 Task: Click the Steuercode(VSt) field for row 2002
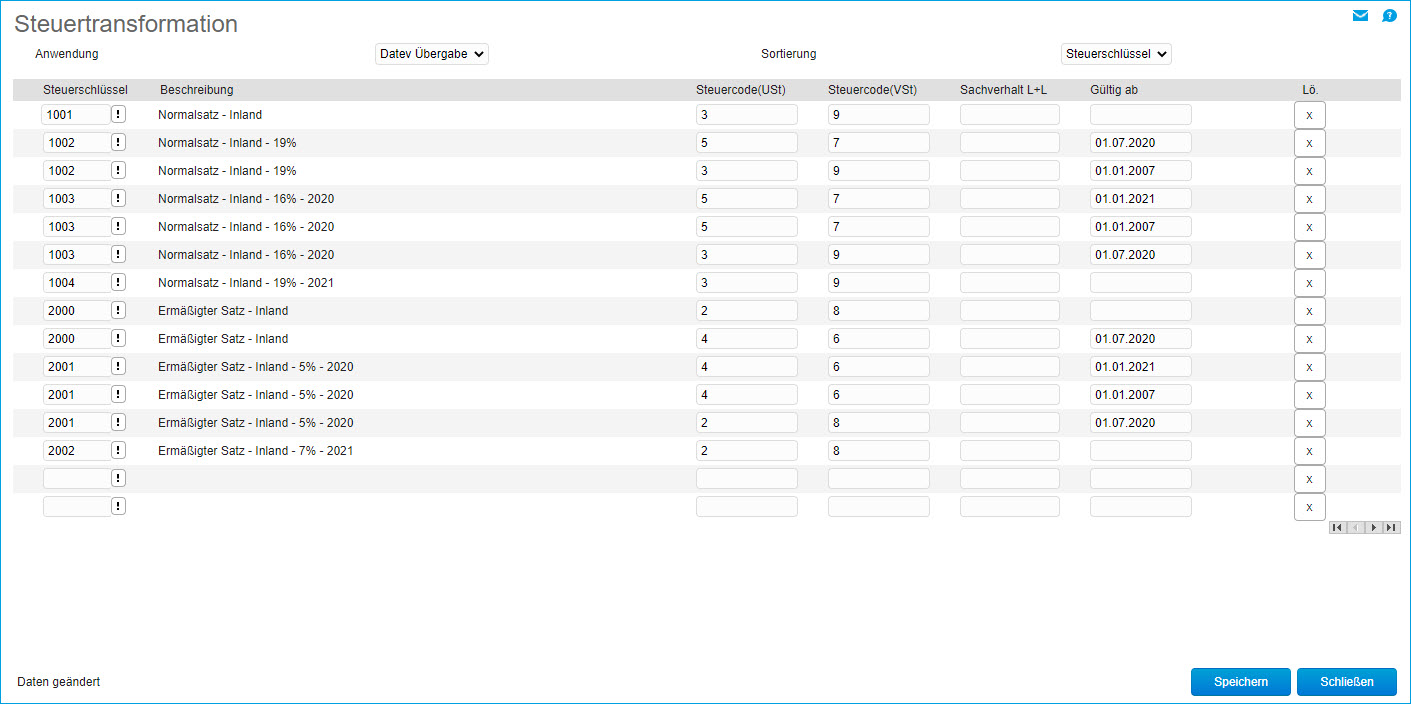[x=878, y=451]
